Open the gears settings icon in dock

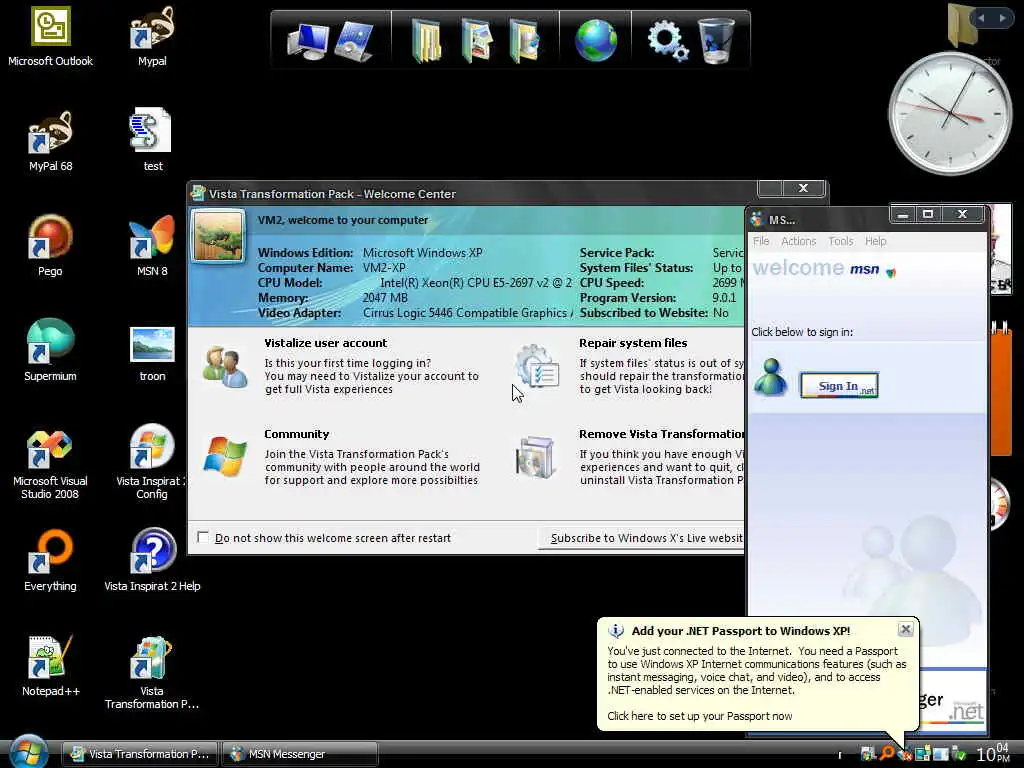pyautogui.click(x=667, y=40)
